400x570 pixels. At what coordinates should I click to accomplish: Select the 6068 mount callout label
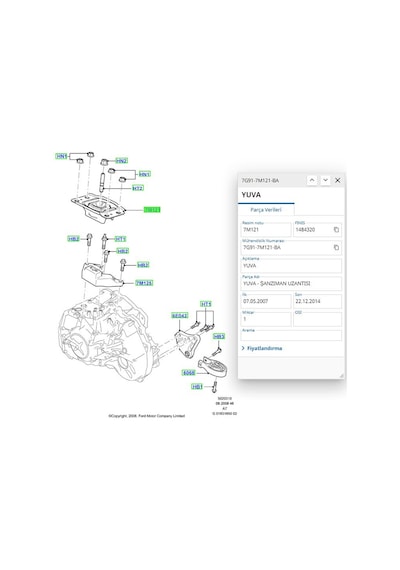pyautogui.click(x=189, y=373)
